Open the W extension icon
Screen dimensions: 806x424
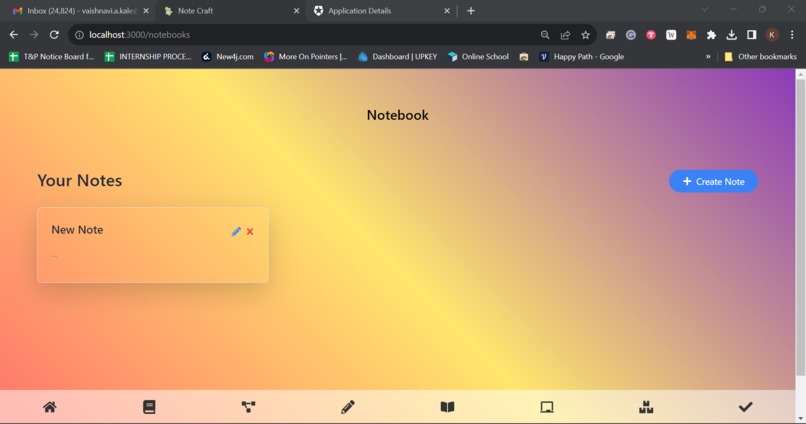tap(671, 35)
